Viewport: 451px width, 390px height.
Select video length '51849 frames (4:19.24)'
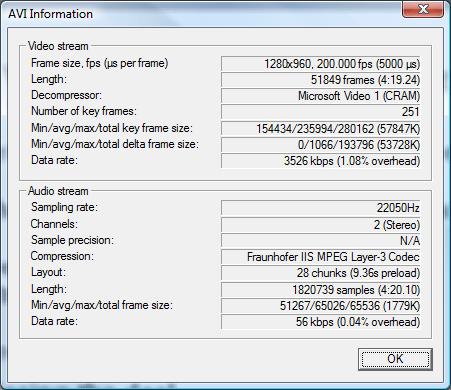(x=321, y=80)
